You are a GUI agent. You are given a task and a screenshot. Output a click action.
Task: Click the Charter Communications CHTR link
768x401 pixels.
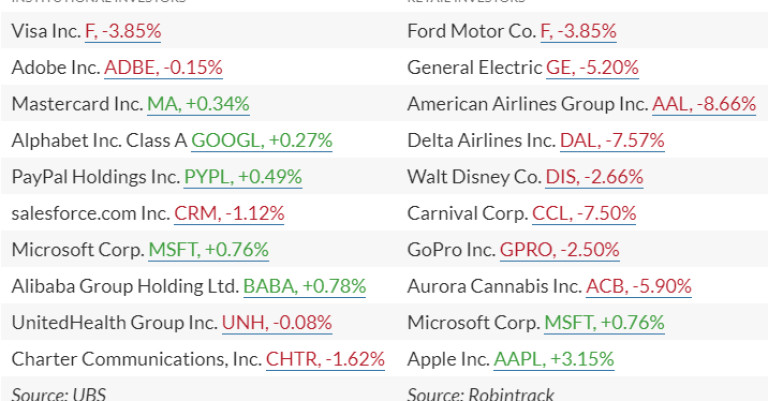pos(325,359)
